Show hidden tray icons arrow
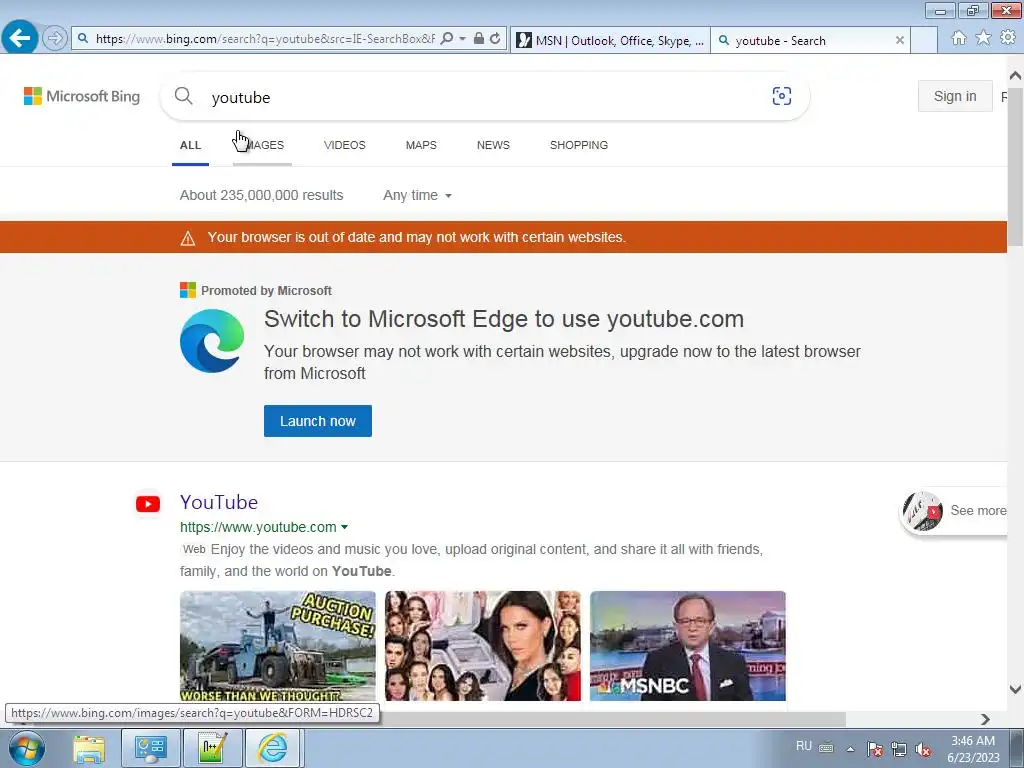 [850, 749]
